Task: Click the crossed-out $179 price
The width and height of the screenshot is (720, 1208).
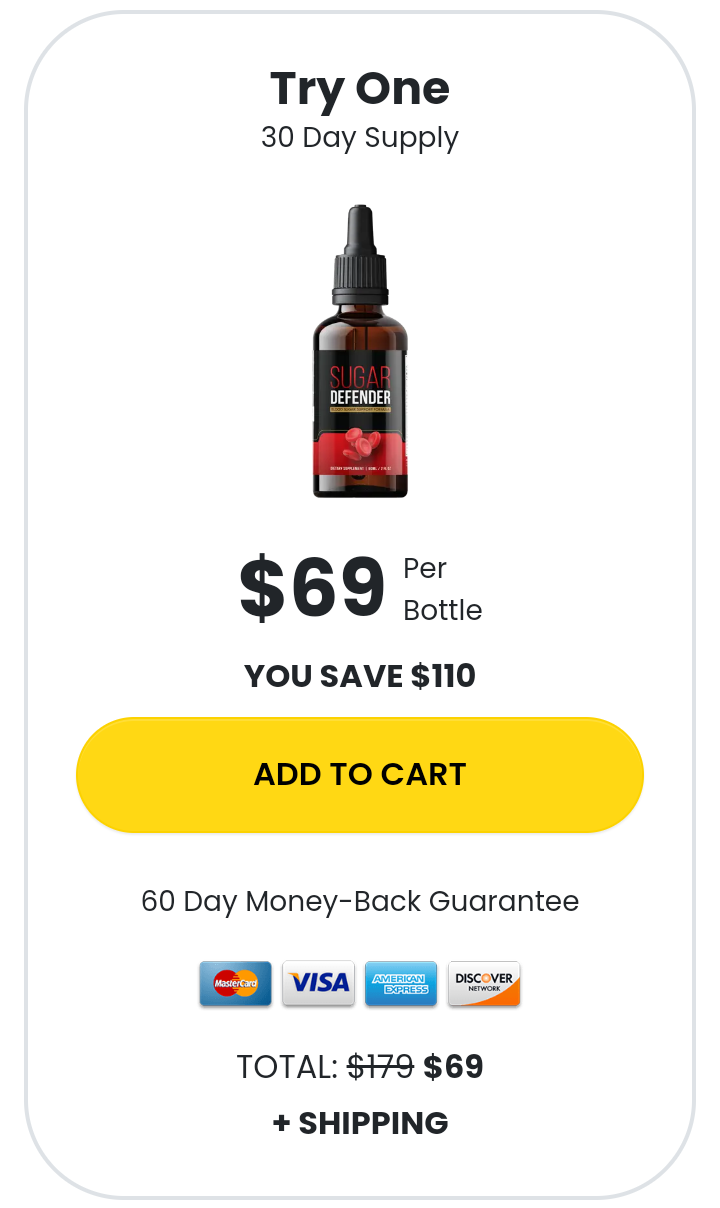Action: (x=380, y=1068)
